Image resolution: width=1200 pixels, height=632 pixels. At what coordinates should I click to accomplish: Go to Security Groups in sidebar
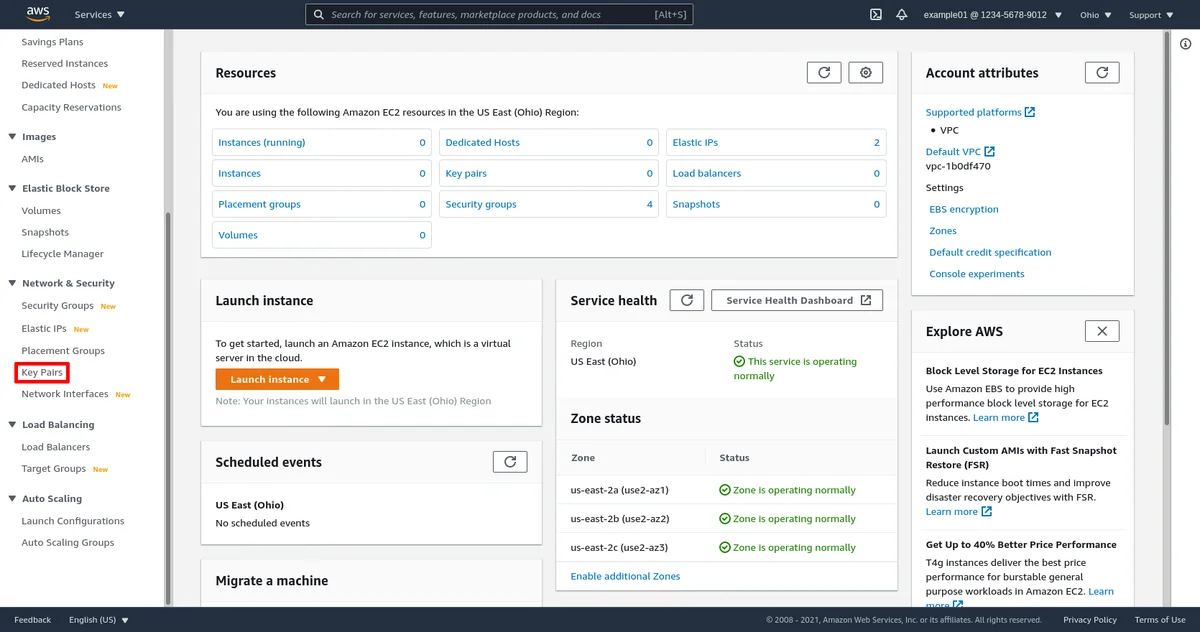pos(58,306)
